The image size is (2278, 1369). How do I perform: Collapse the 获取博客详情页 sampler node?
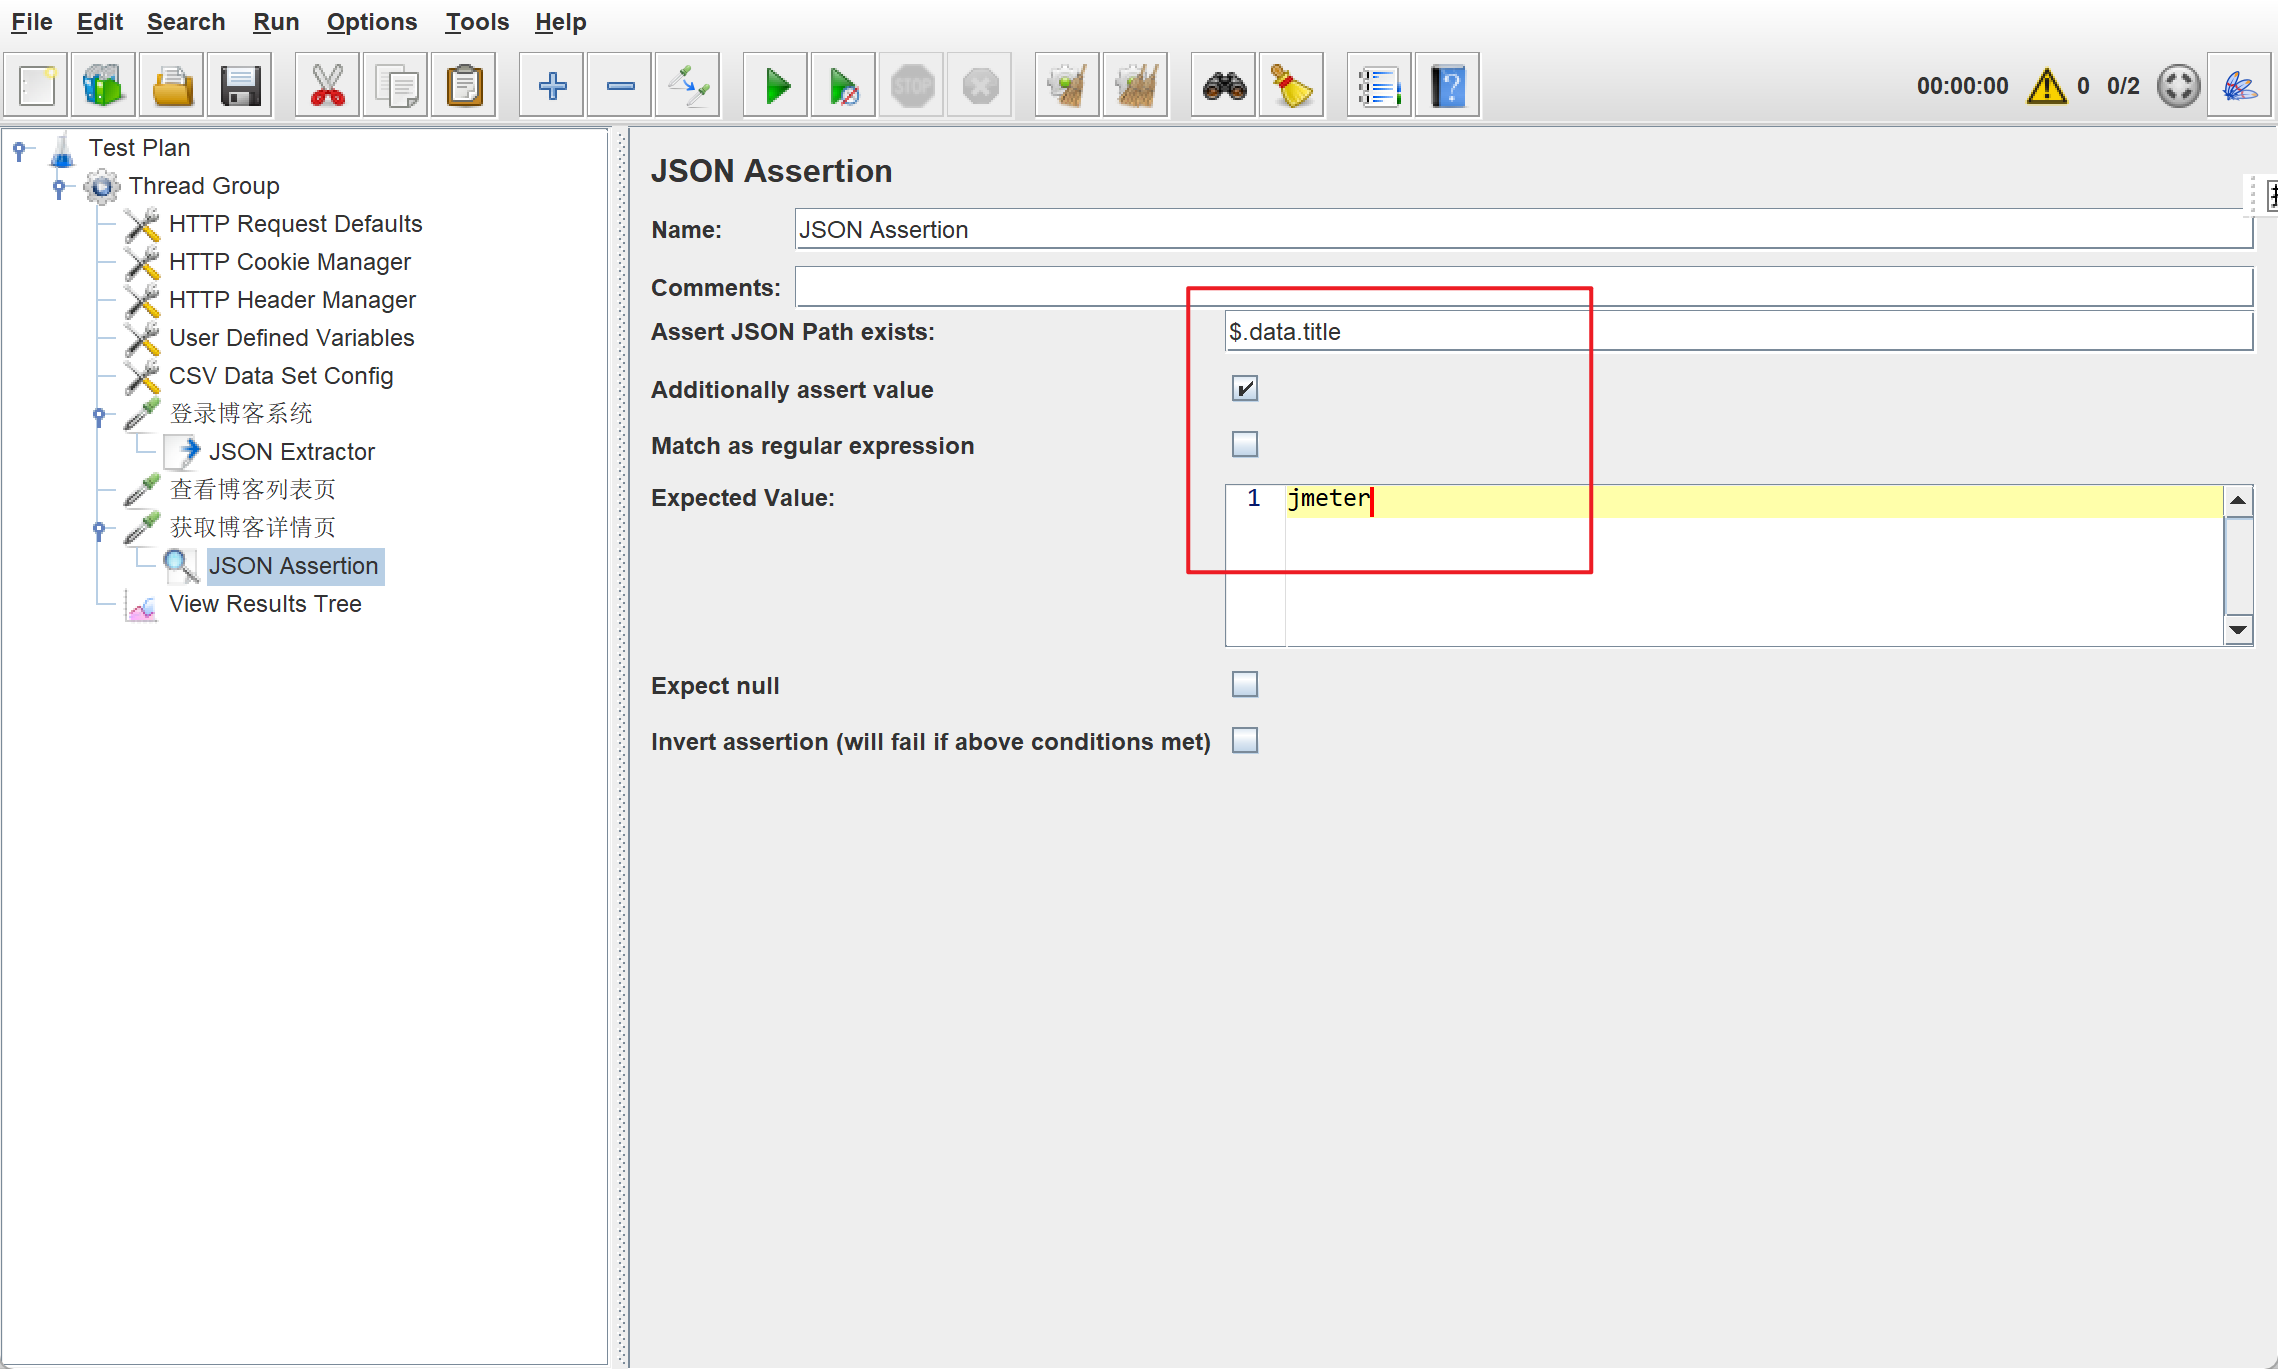tap(99, 528)
